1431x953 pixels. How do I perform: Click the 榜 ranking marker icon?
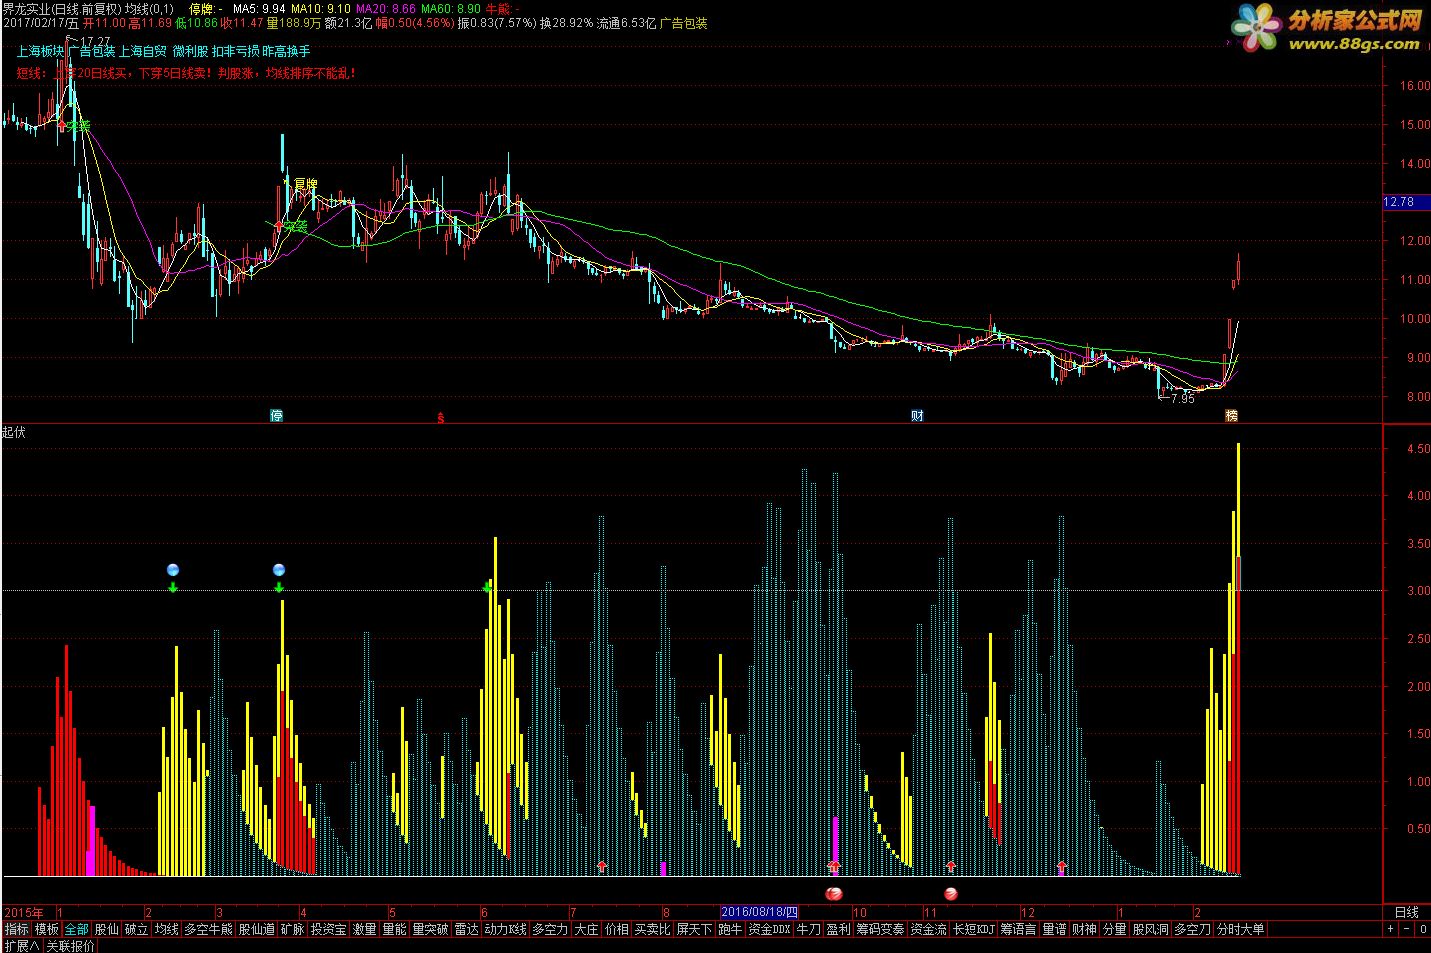(1231, 415)
